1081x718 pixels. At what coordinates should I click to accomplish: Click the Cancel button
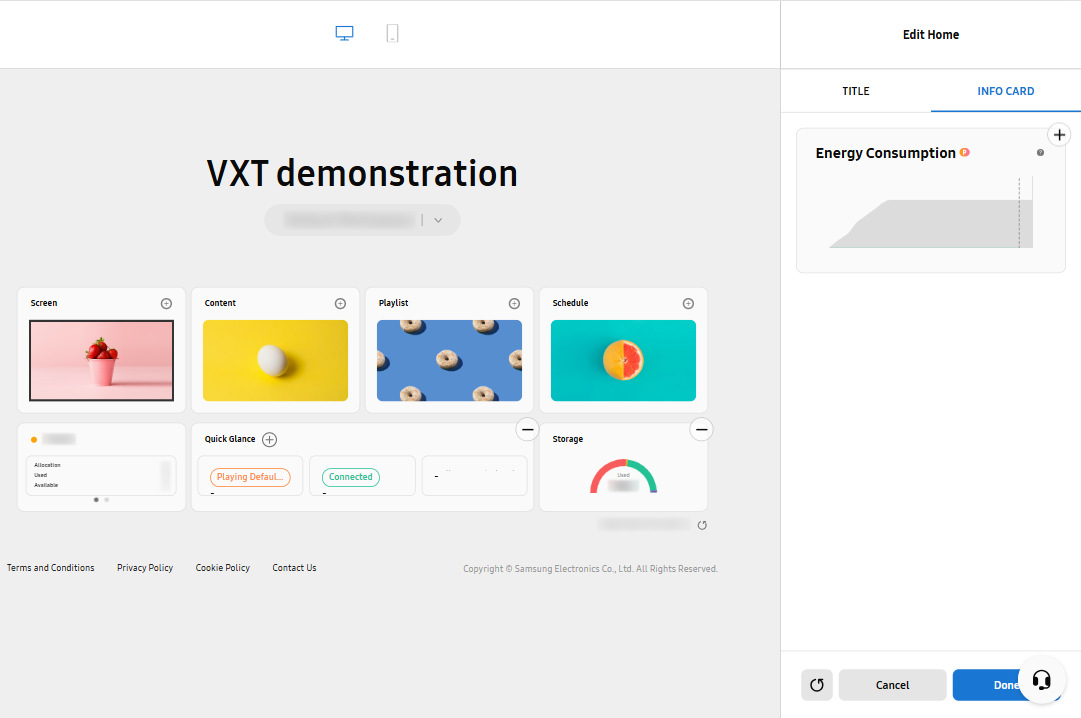point(892,685)
